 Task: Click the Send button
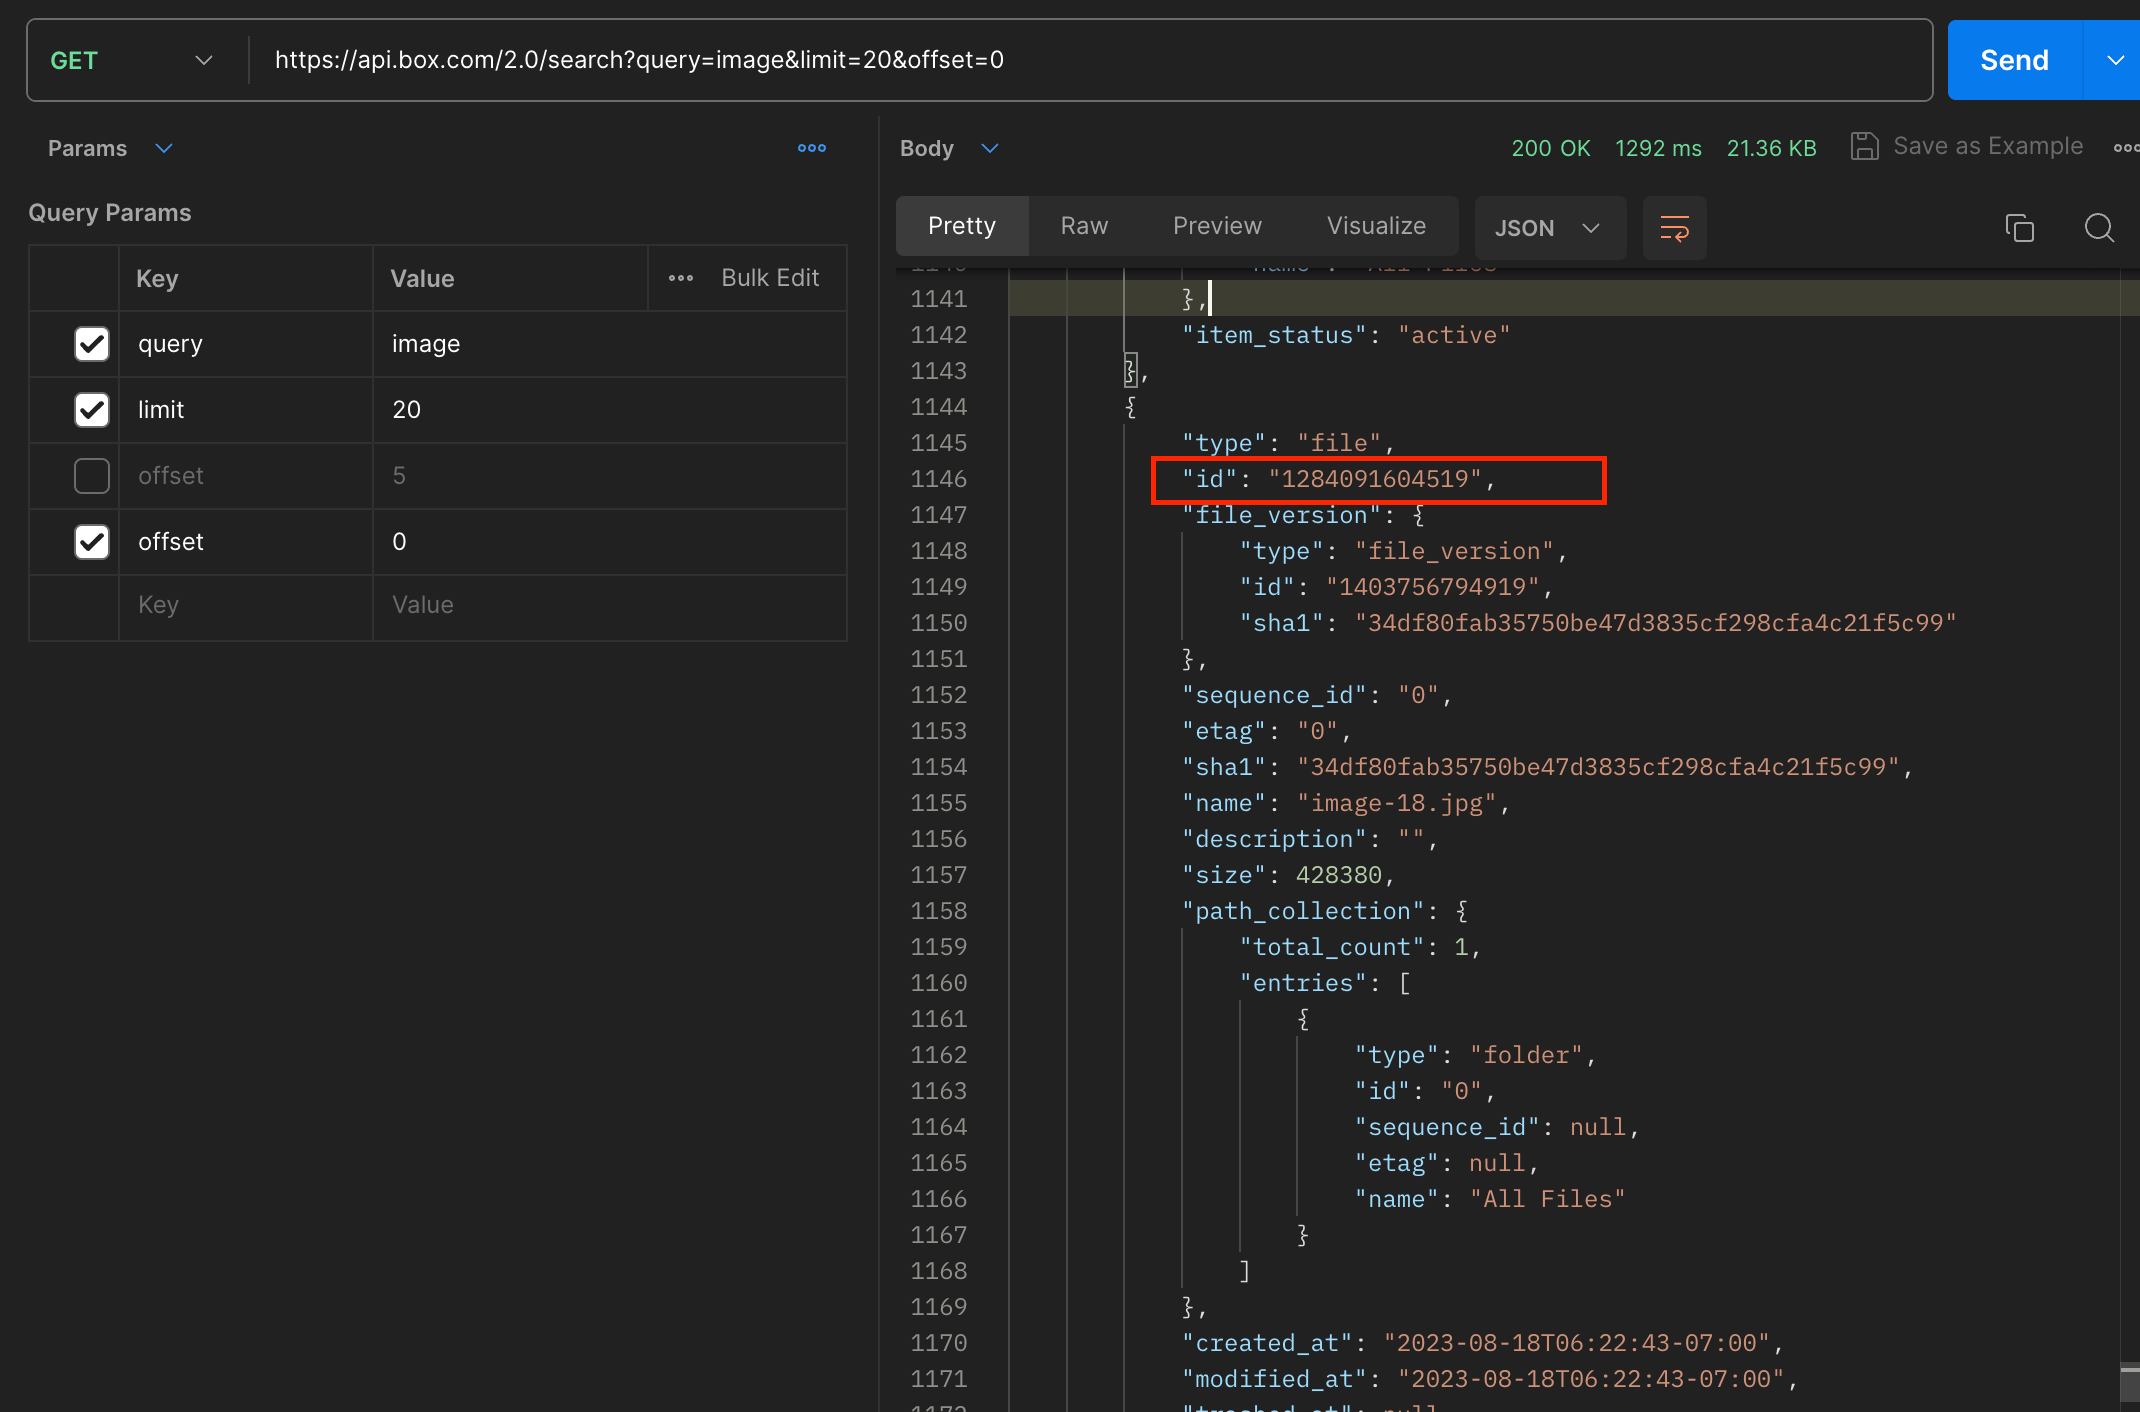click(2014, 60)
